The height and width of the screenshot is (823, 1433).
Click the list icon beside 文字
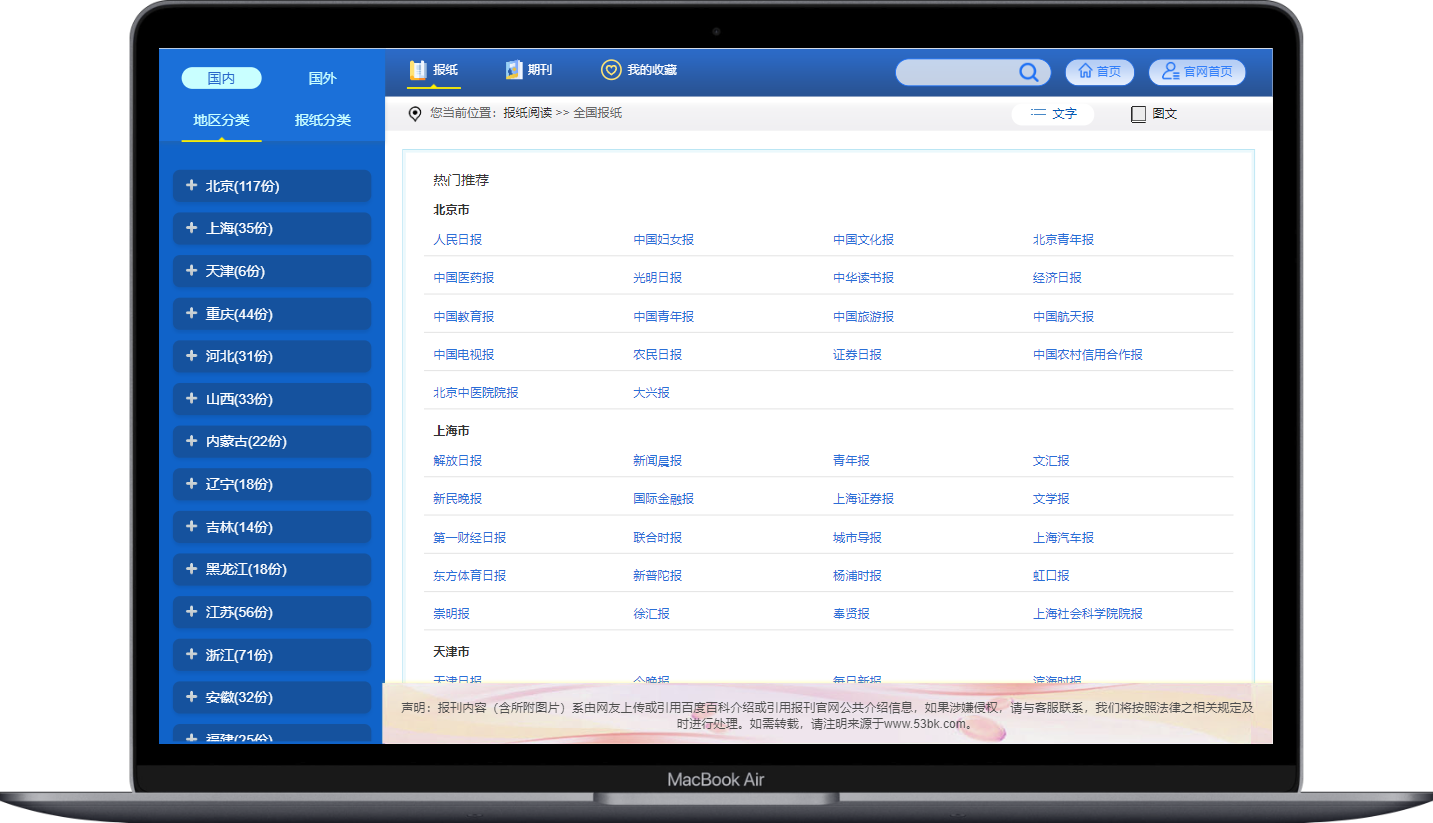[x=1038, y=113]
